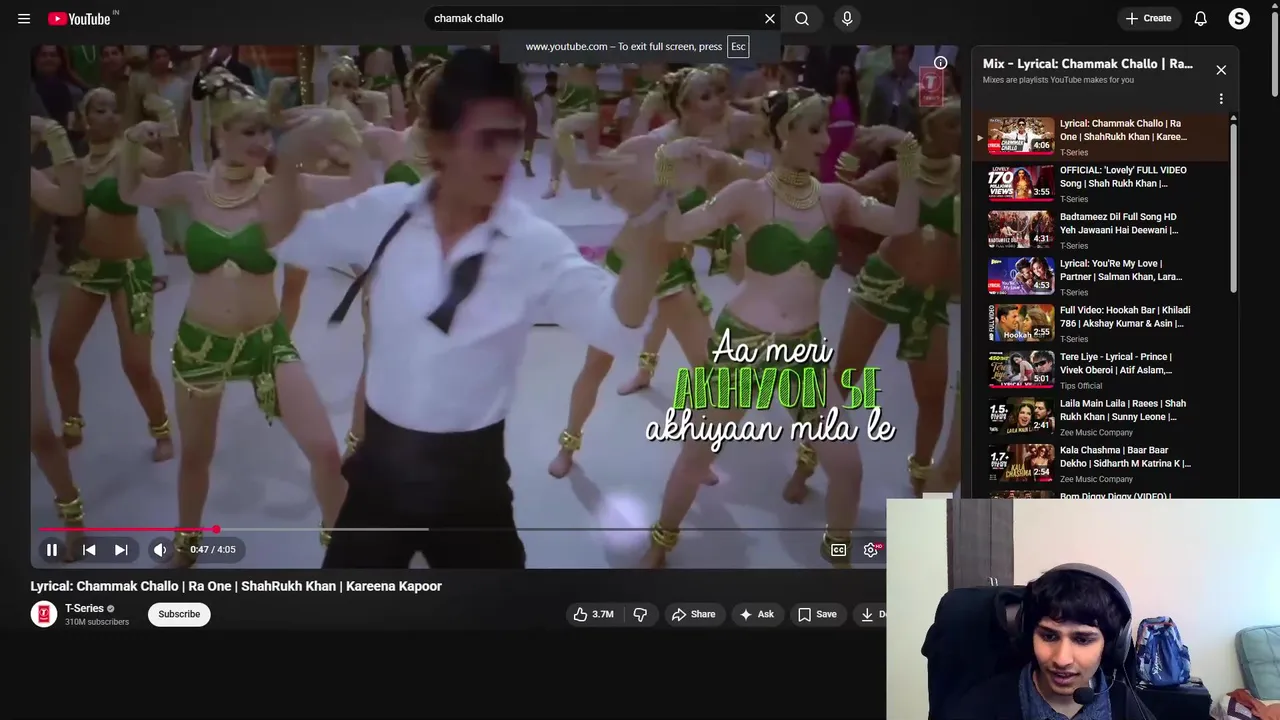Play Badtameez Dil Full Song HD
Screen dimensions: 1280x720
click(x=1100, y=231)
